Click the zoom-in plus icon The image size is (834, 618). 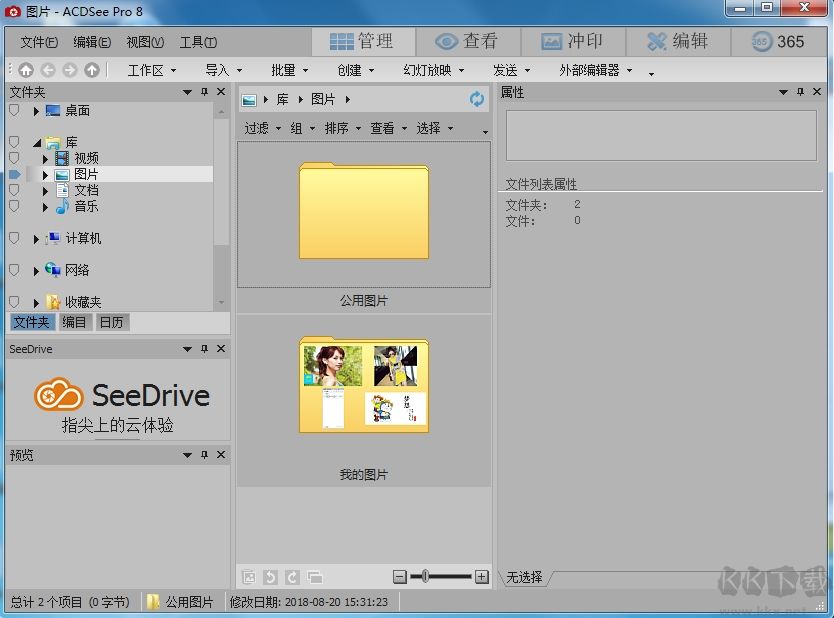[x=482, y=577]
